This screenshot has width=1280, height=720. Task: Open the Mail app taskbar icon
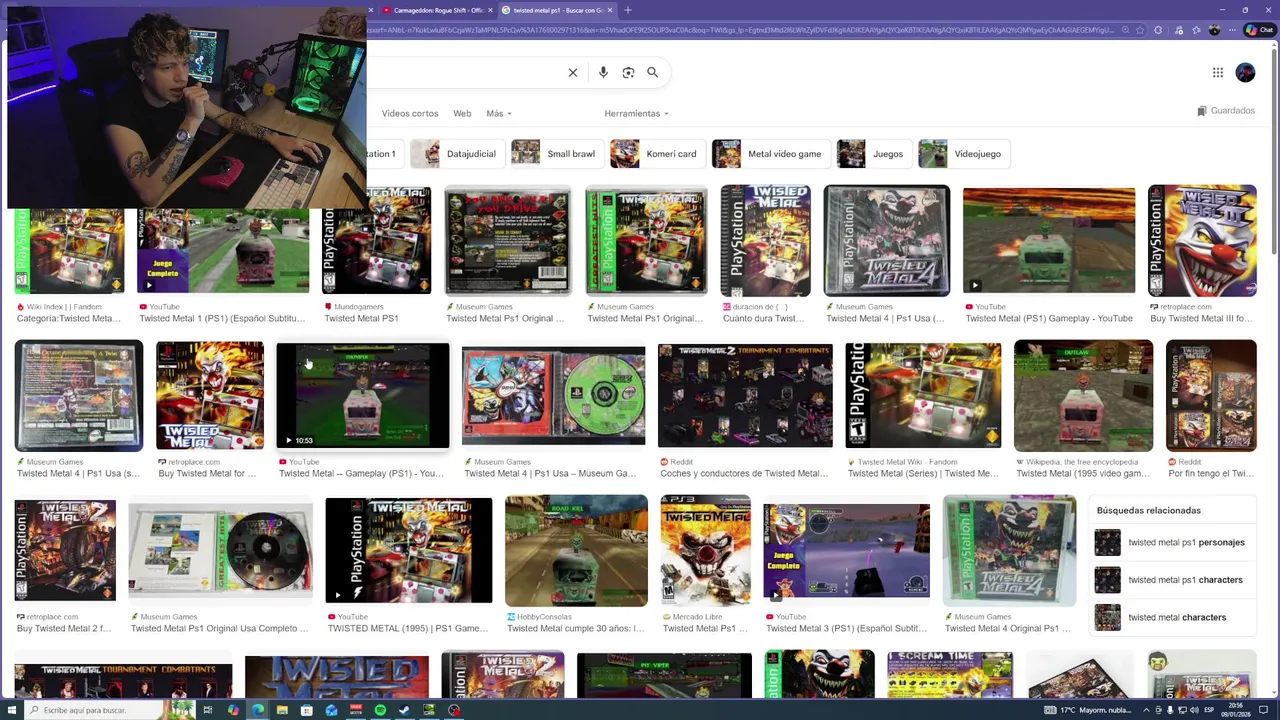pyautogui.click(x=331, y=710)
